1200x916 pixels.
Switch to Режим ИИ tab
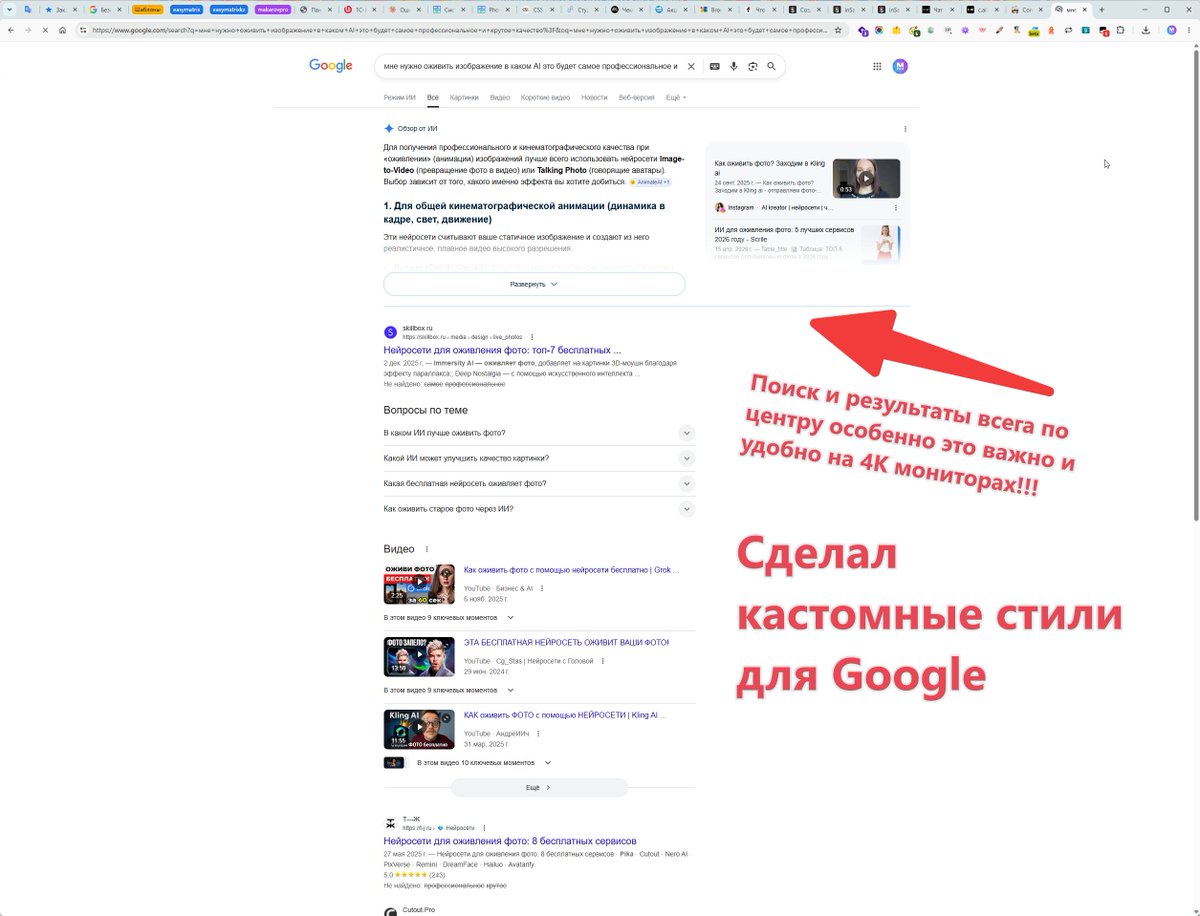(x=399, y=97)
